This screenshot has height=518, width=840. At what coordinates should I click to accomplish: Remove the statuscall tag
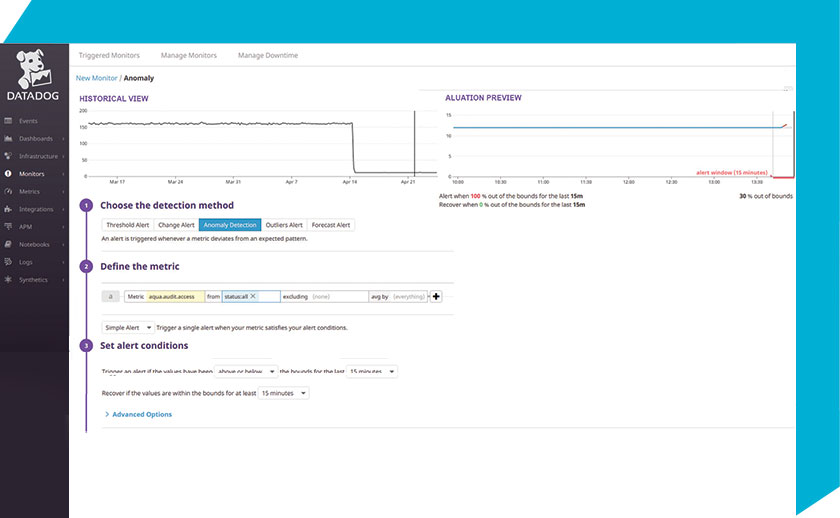(x=253, y=296)
